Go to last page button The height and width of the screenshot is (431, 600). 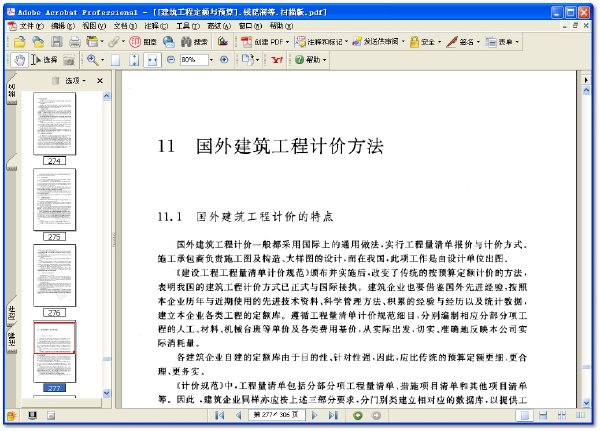pos(333,415)
